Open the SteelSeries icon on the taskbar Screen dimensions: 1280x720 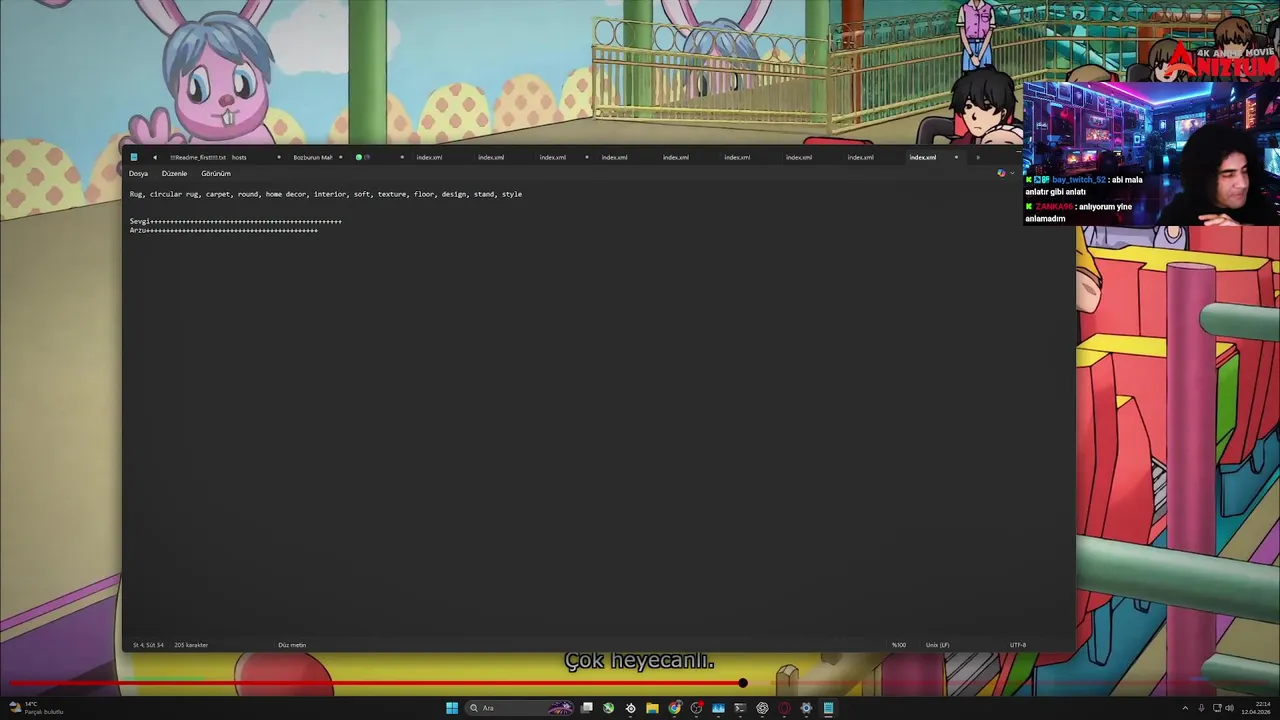pos(630,708)
